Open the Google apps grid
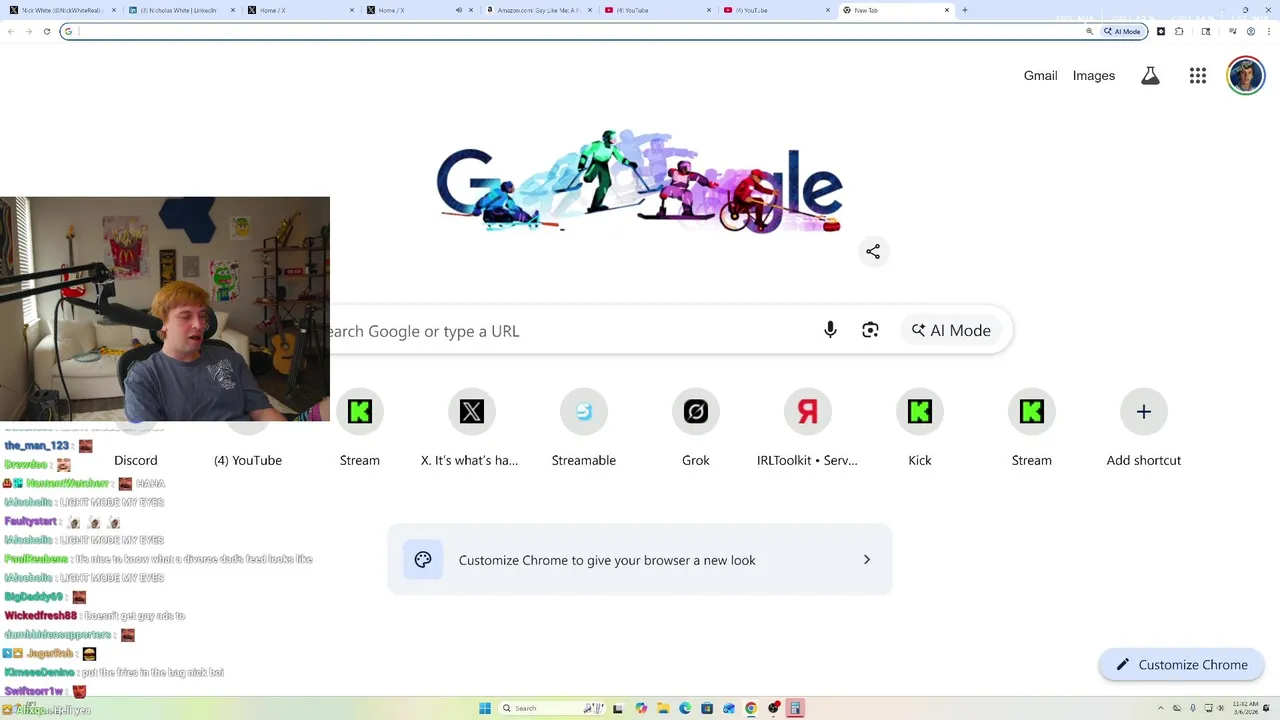The width and height of the screenshot is (1280, 720). tap(1198, 76)
